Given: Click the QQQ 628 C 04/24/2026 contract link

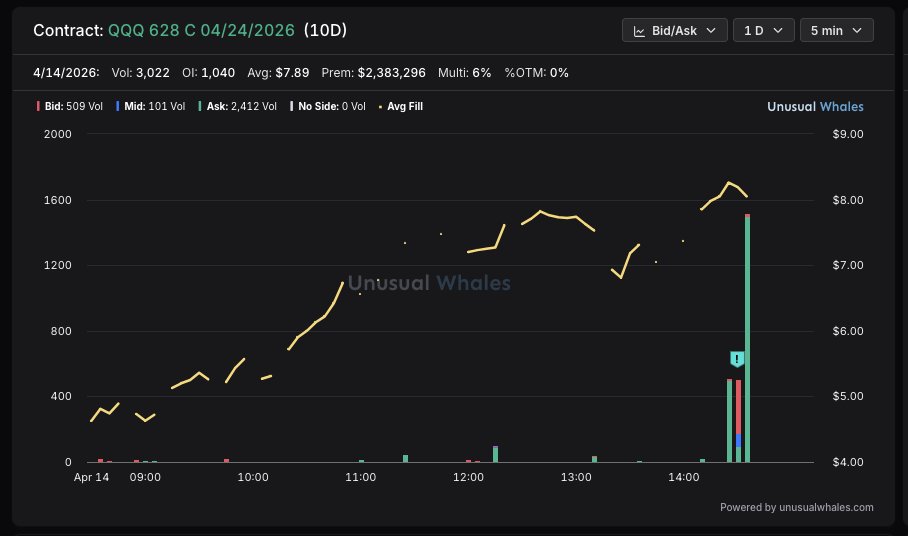Looking at the screenshot, I should [201, 30].
